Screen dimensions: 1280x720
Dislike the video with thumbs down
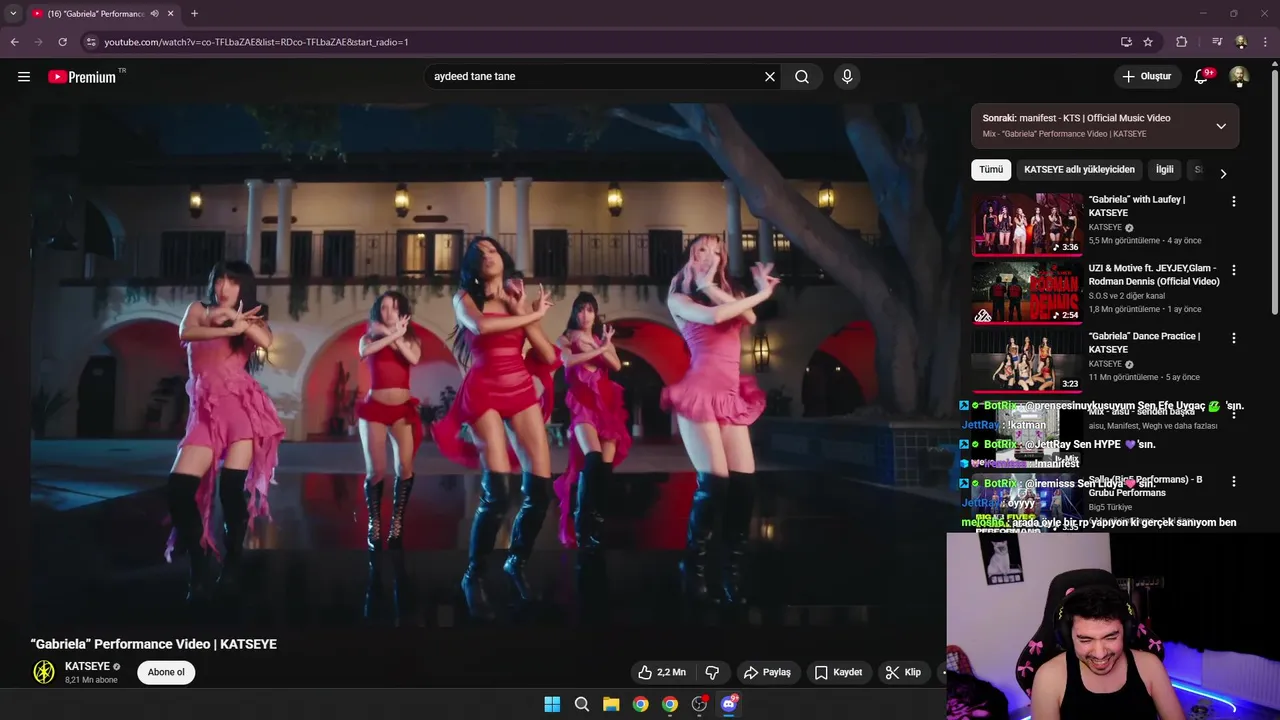[x=712, y=672]
